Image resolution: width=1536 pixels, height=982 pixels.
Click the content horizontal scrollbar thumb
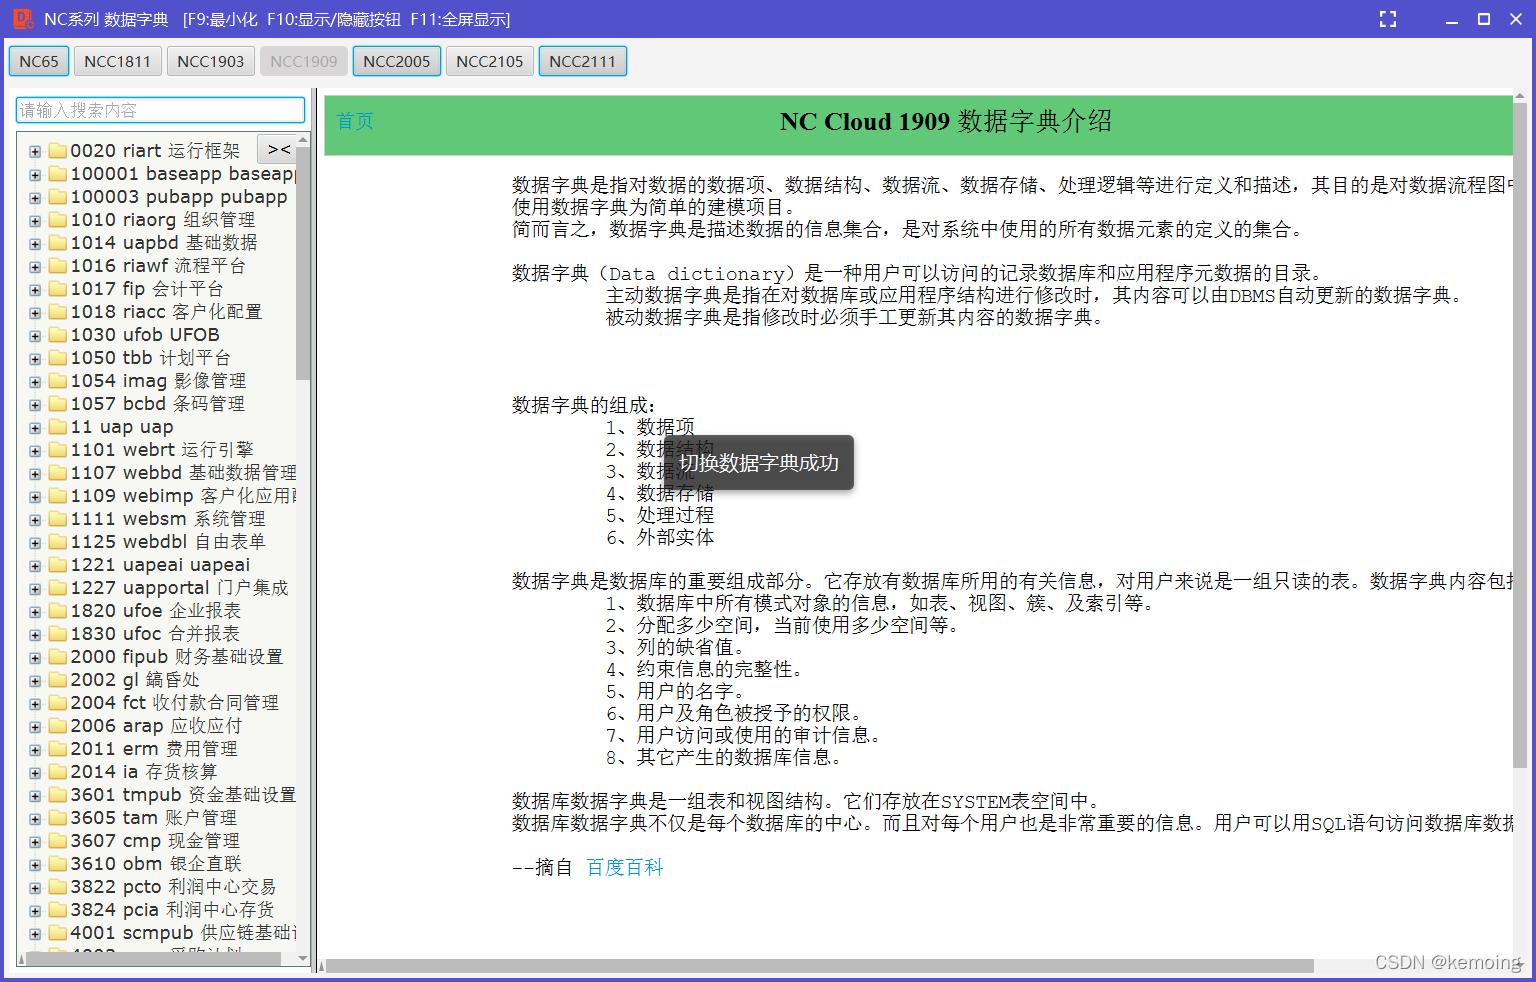tap(819, 966)
